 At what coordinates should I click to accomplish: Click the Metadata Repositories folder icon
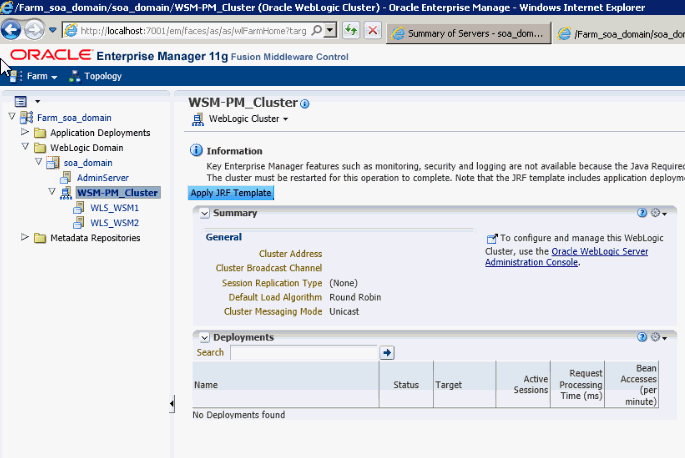40,238
